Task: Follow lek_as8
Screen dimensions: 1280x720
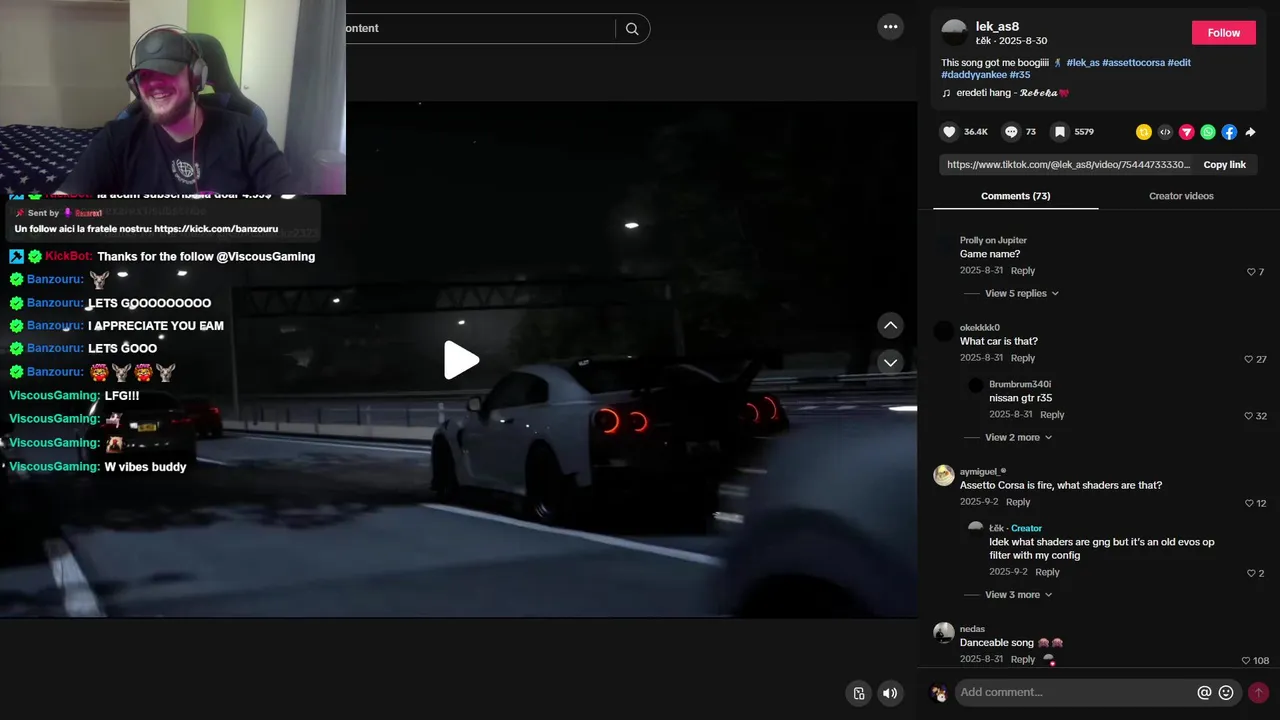Action: (1223, 33)
